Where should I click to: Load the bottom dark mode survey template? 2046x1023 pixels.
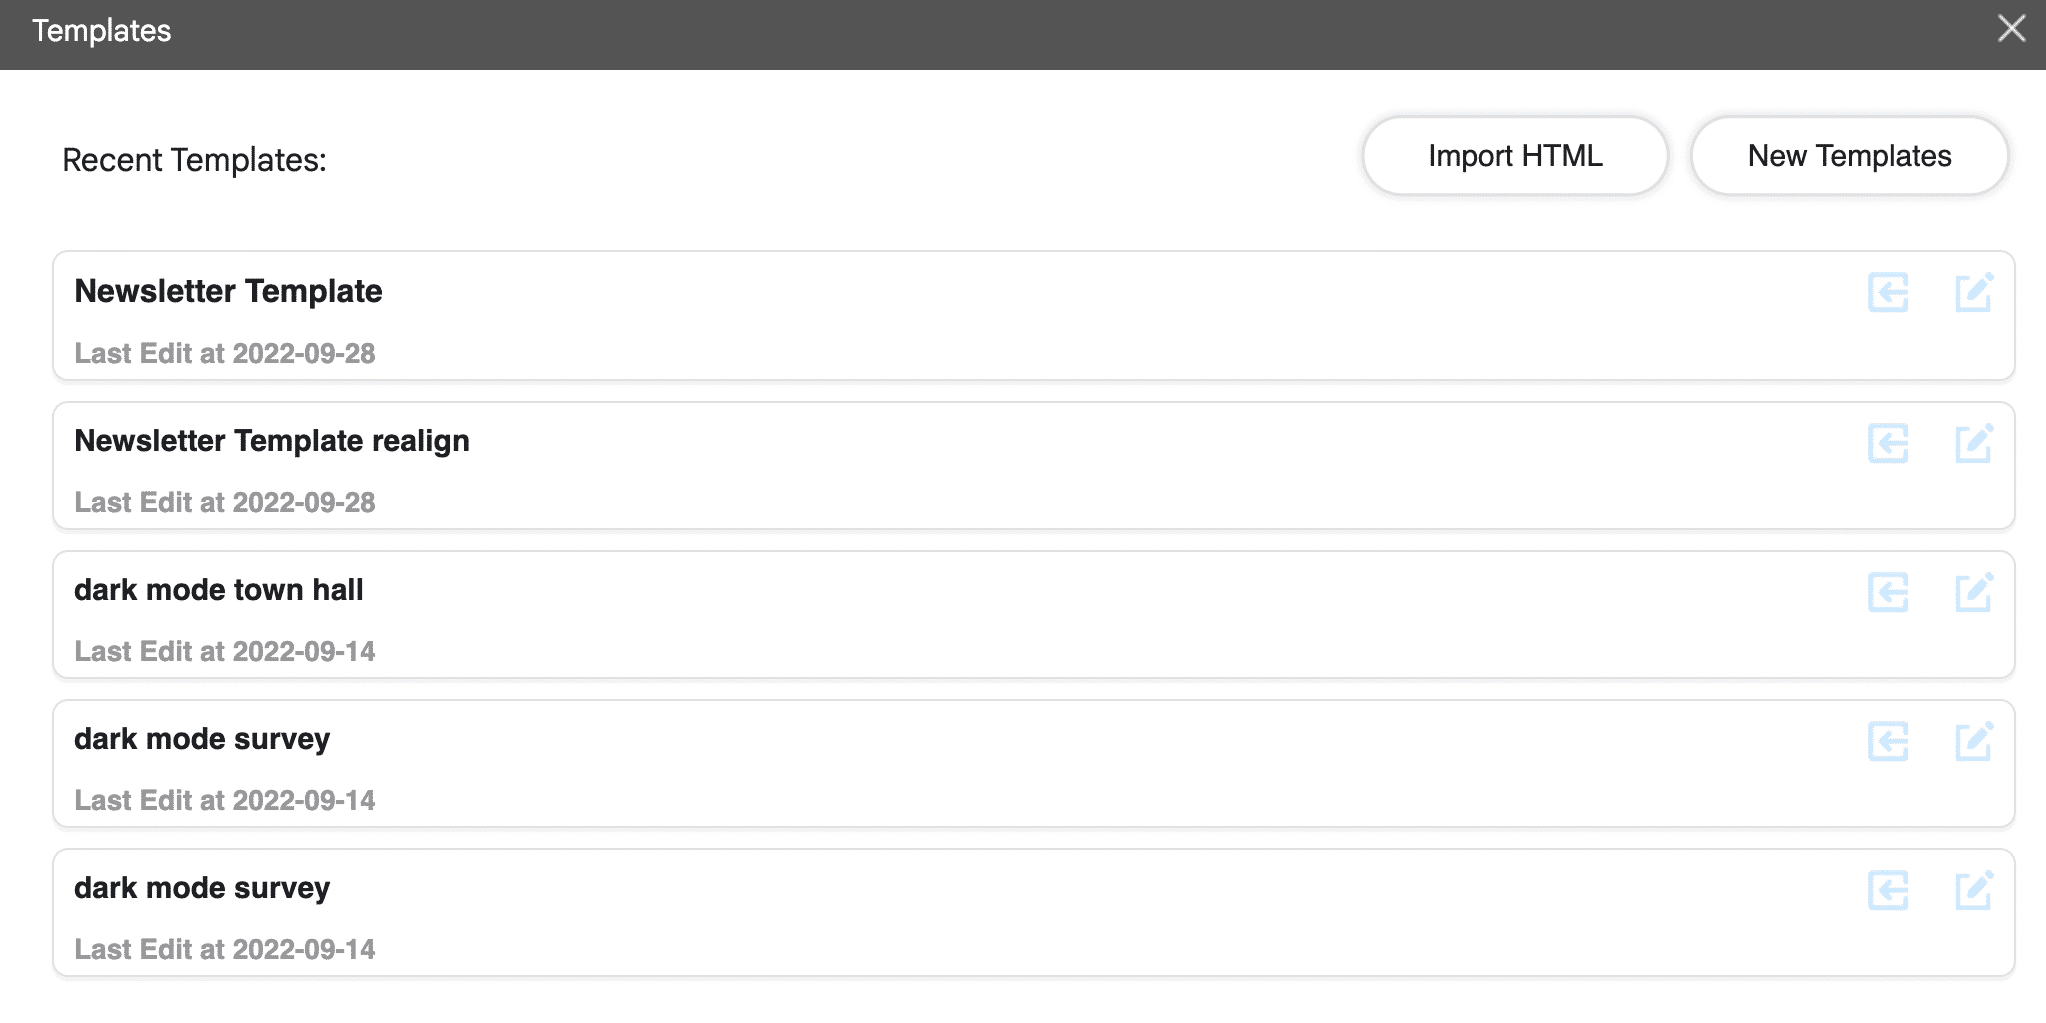coord(1888,889)
